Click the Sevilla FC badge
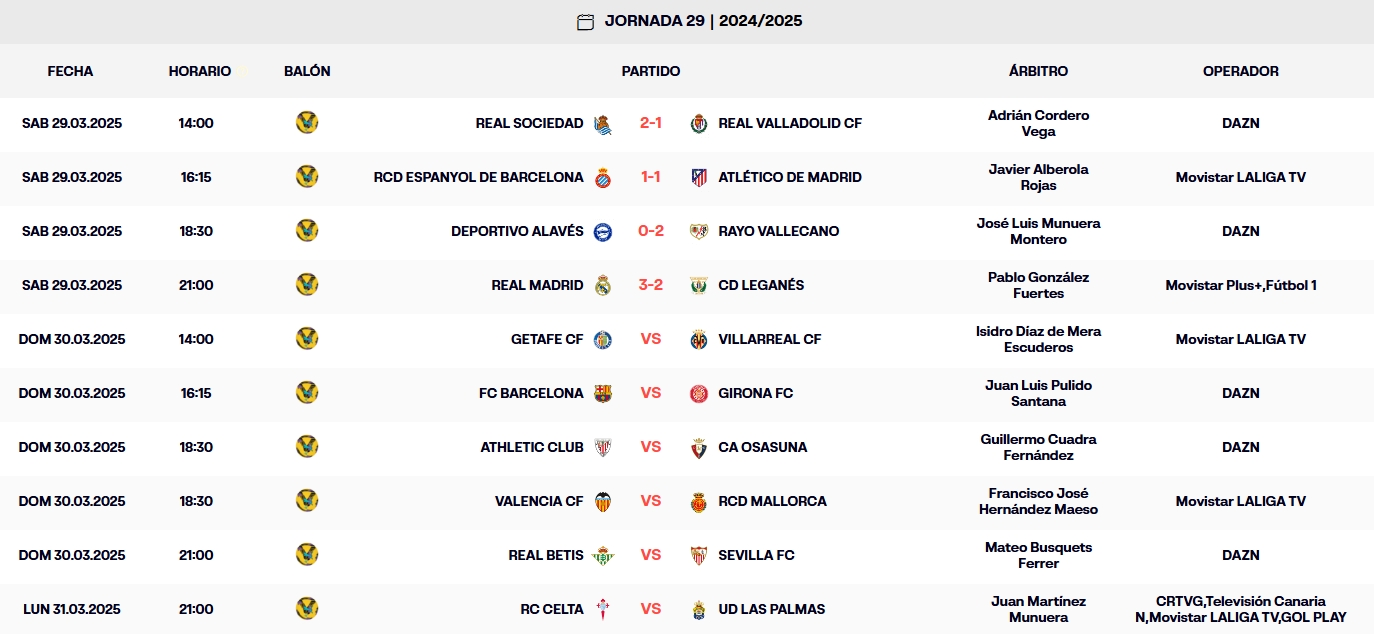The width and height of the screenshot is (1374, 634). pos(700,555)
